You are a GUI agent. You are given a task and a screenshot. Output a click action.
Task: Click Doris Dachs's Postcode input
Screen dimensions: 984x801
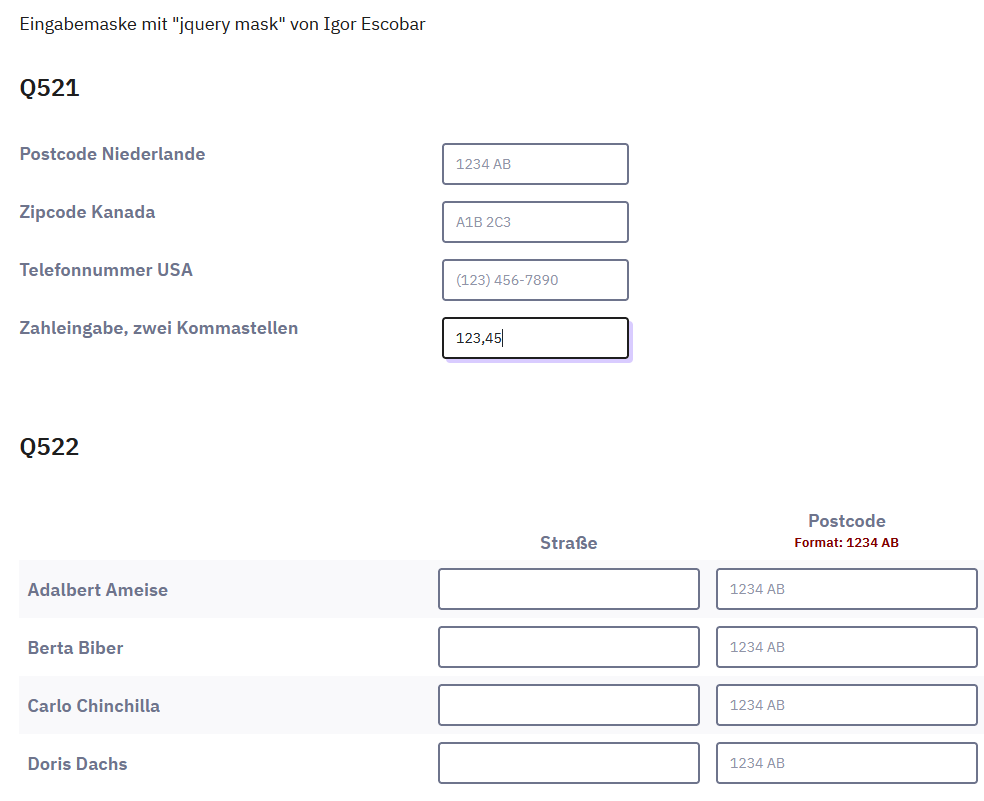click(x=846, y=763)
